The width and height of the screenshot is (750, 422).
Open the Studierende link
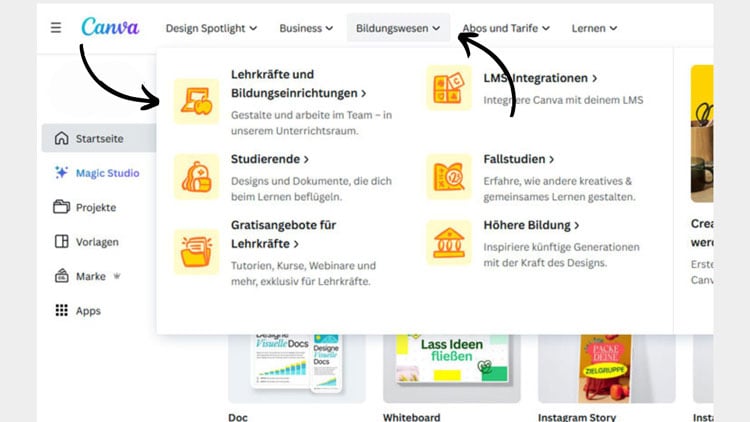click(x=270, y=159)
